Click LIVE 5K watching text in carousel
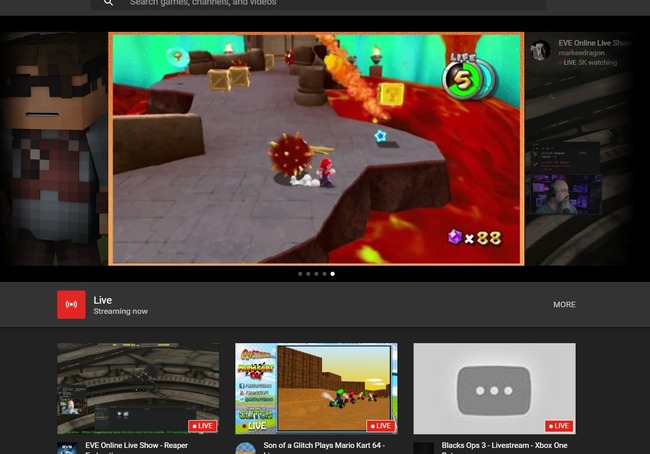Viewport: 650px width, 454px height. click(x=587, y=63)
